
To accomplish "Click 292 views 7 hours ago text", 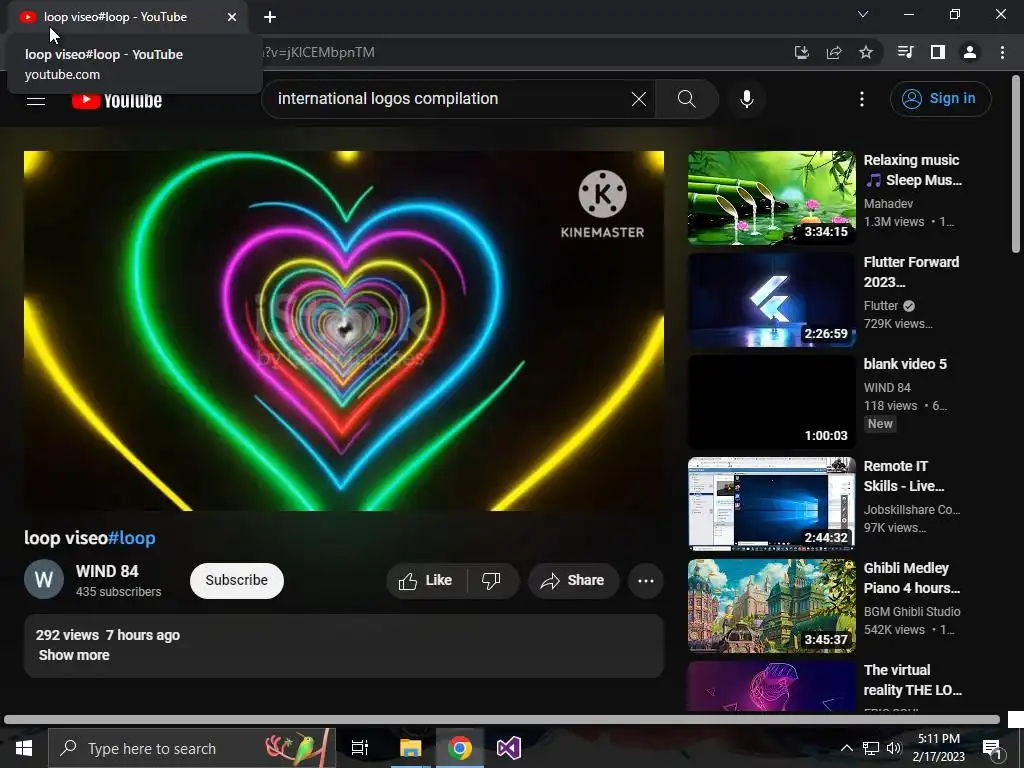I will [x=108, y=635].
